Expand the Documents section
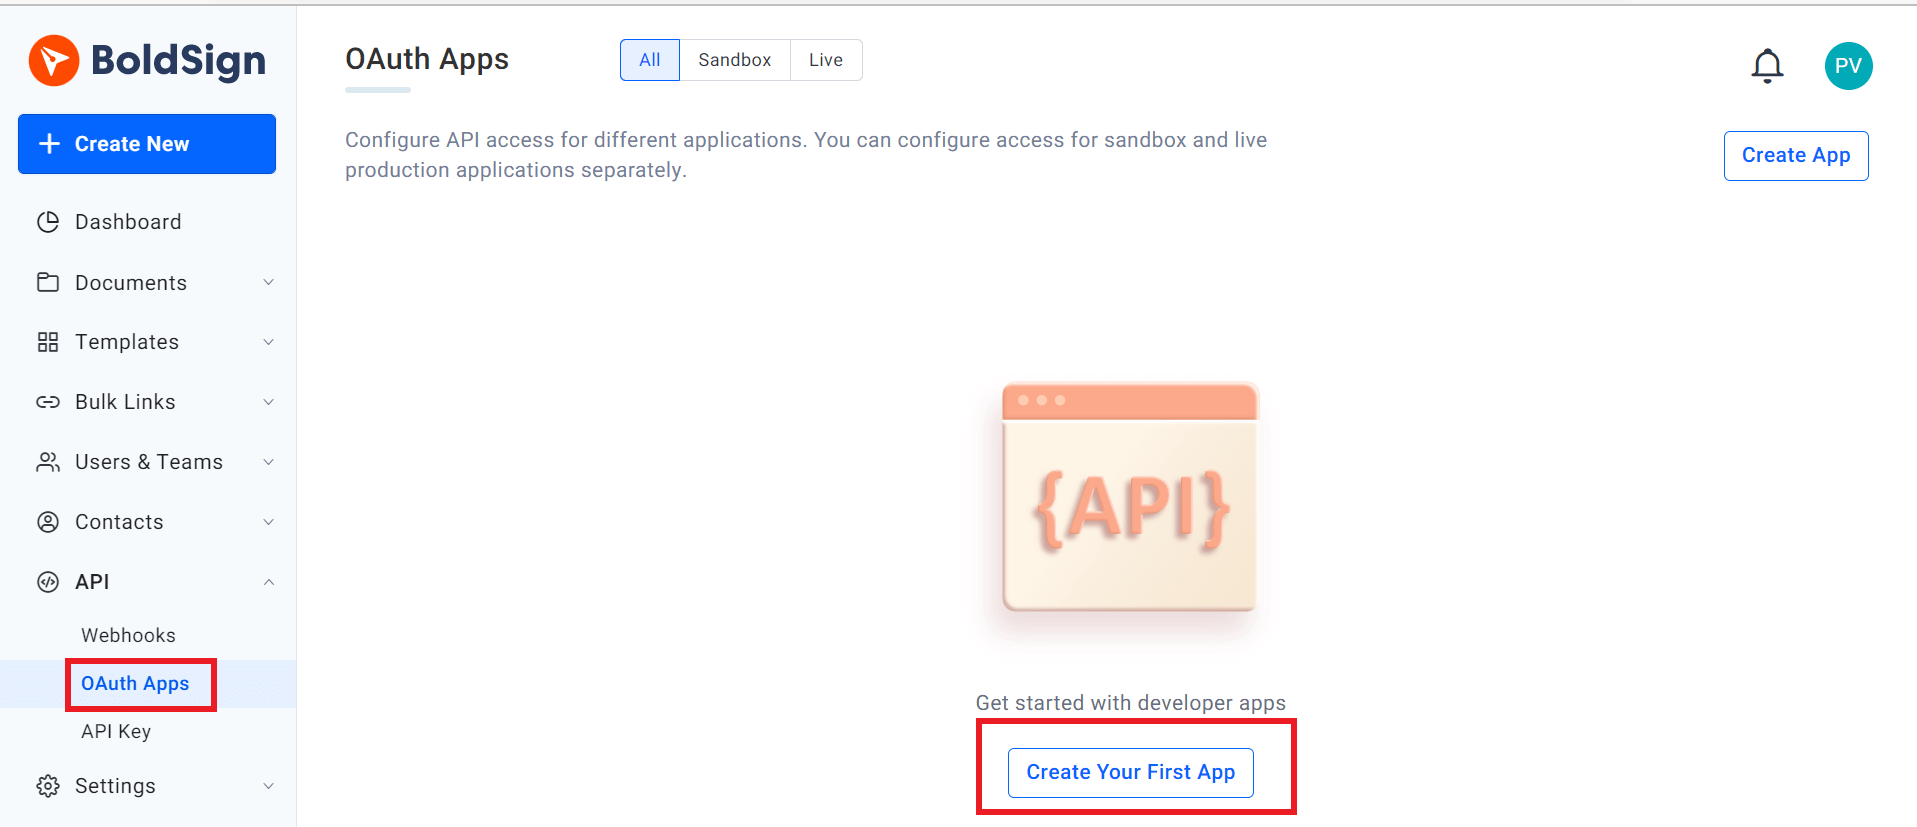 268,282
